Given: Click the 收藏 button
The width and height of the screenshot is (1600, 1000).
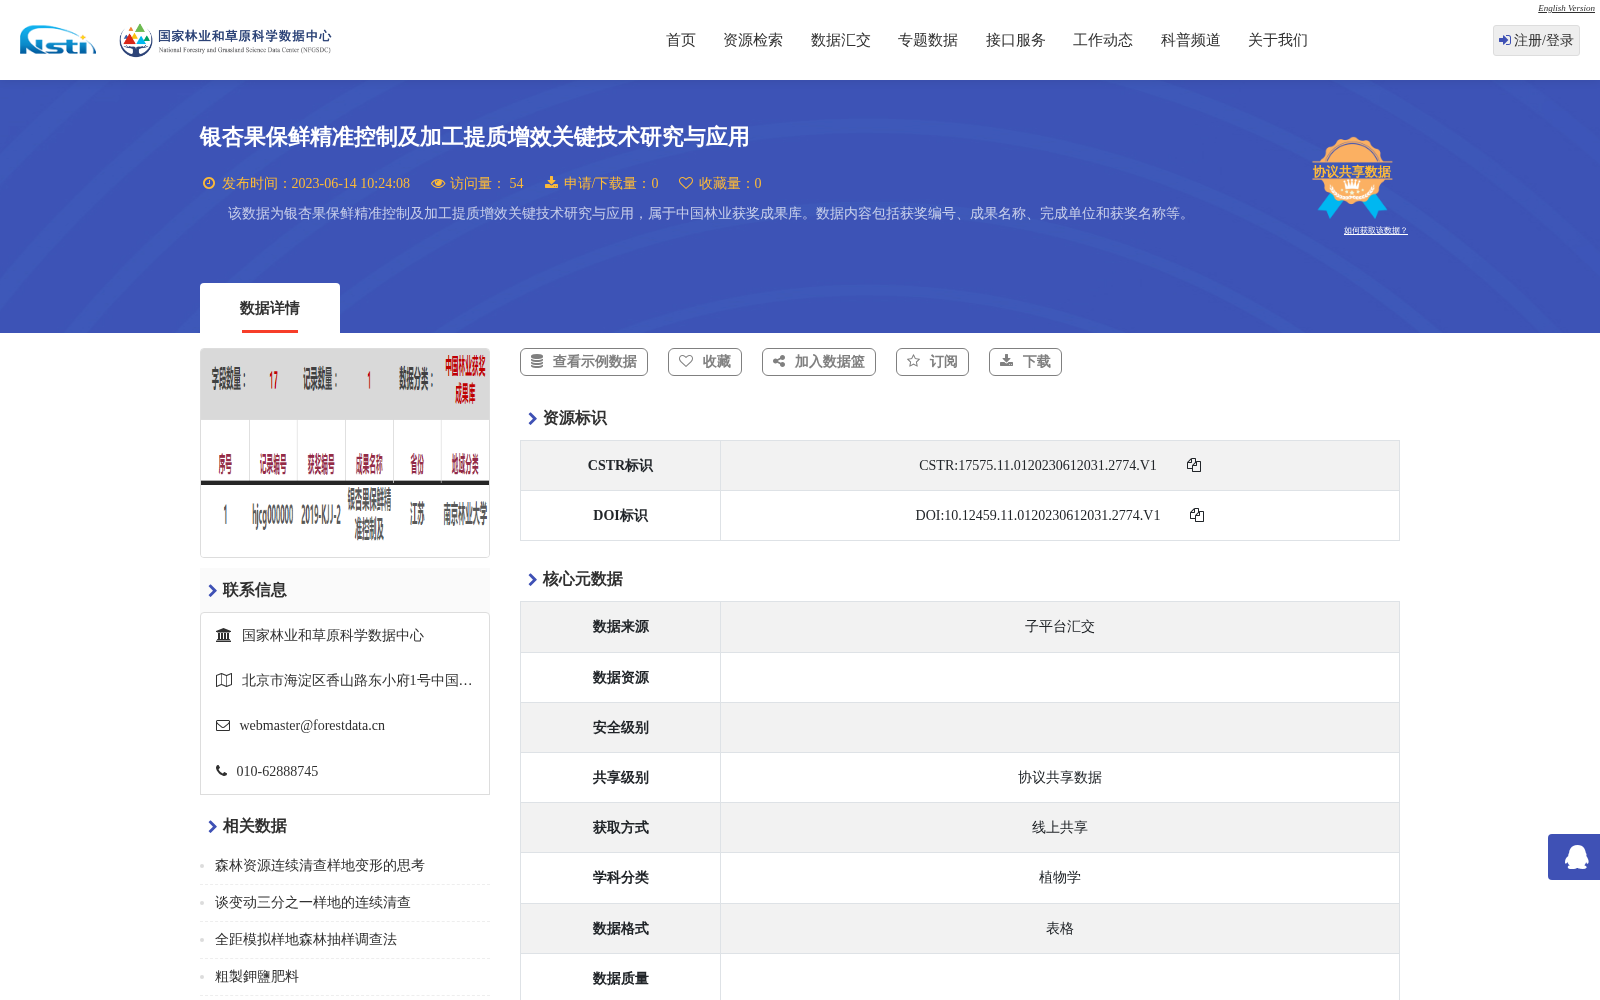Looking at the screenshot, I should (705, 362).
